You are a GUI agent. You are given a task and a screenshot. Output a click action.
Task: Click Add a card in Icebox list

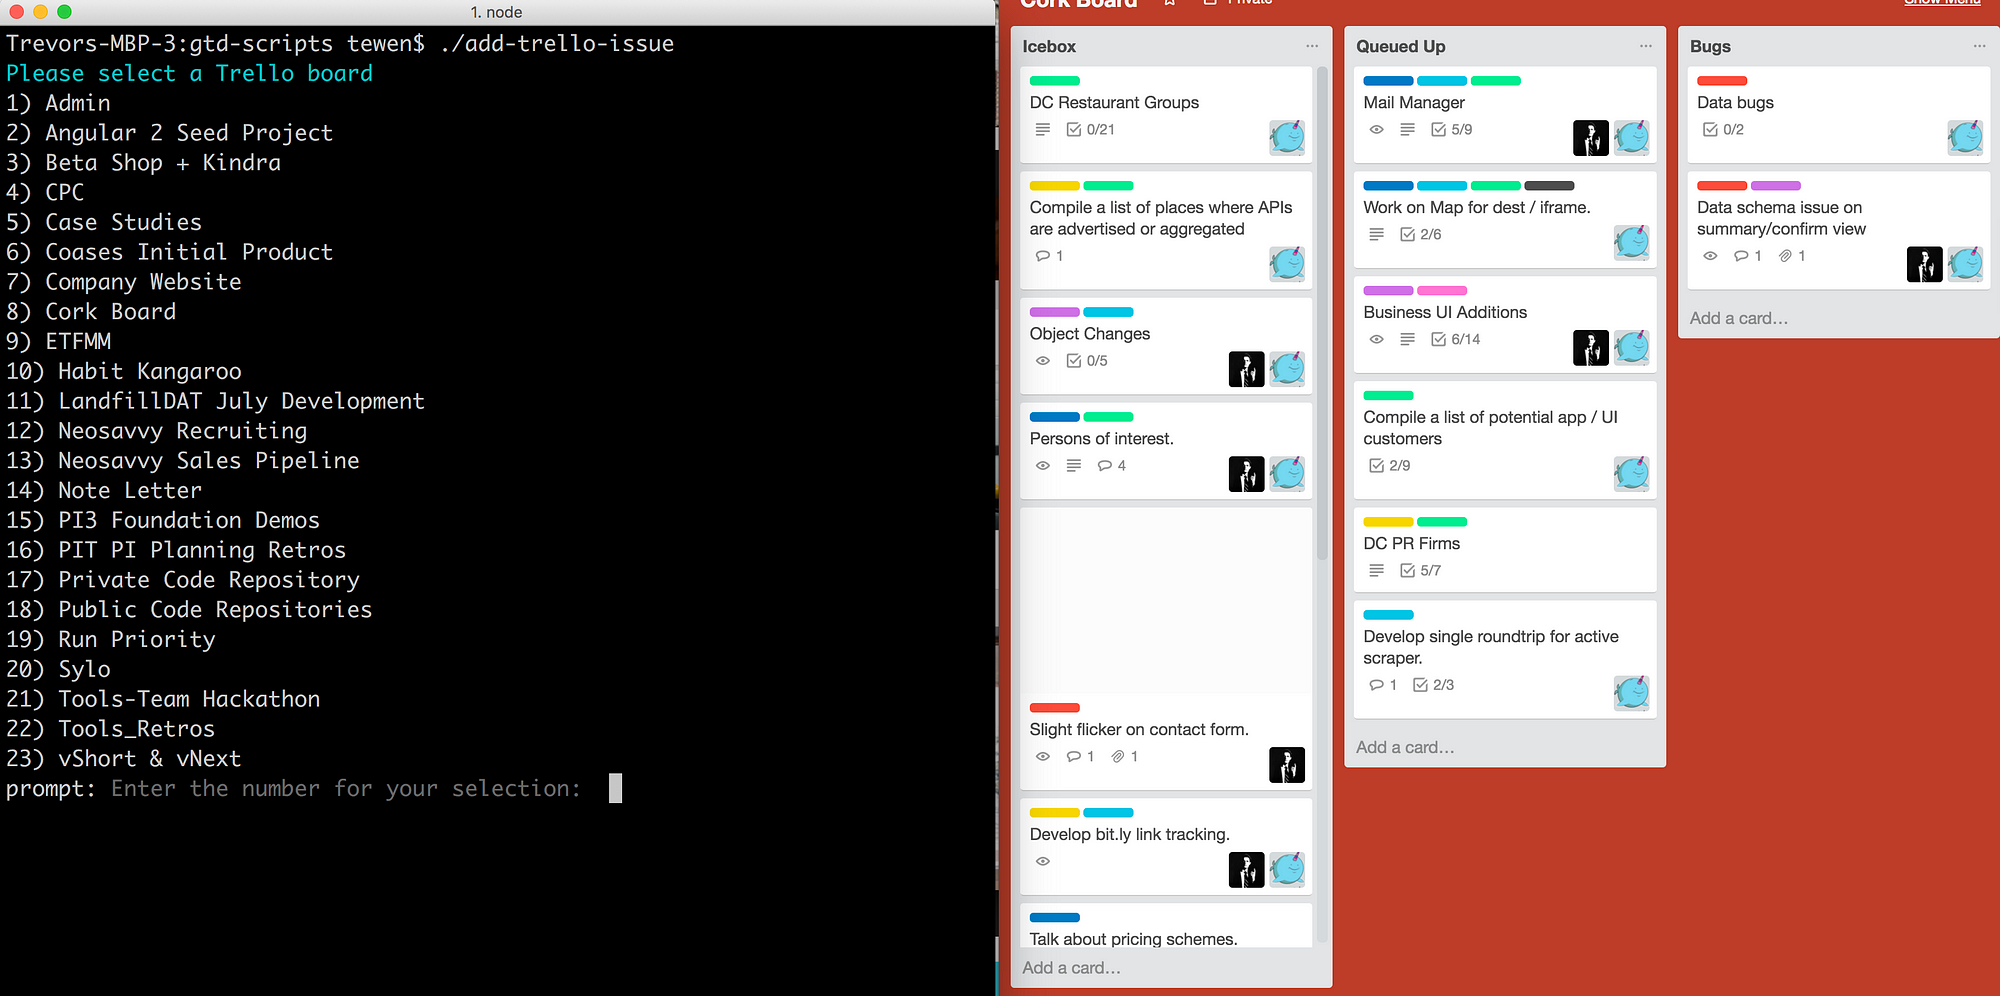click(x=1071, y=968)
